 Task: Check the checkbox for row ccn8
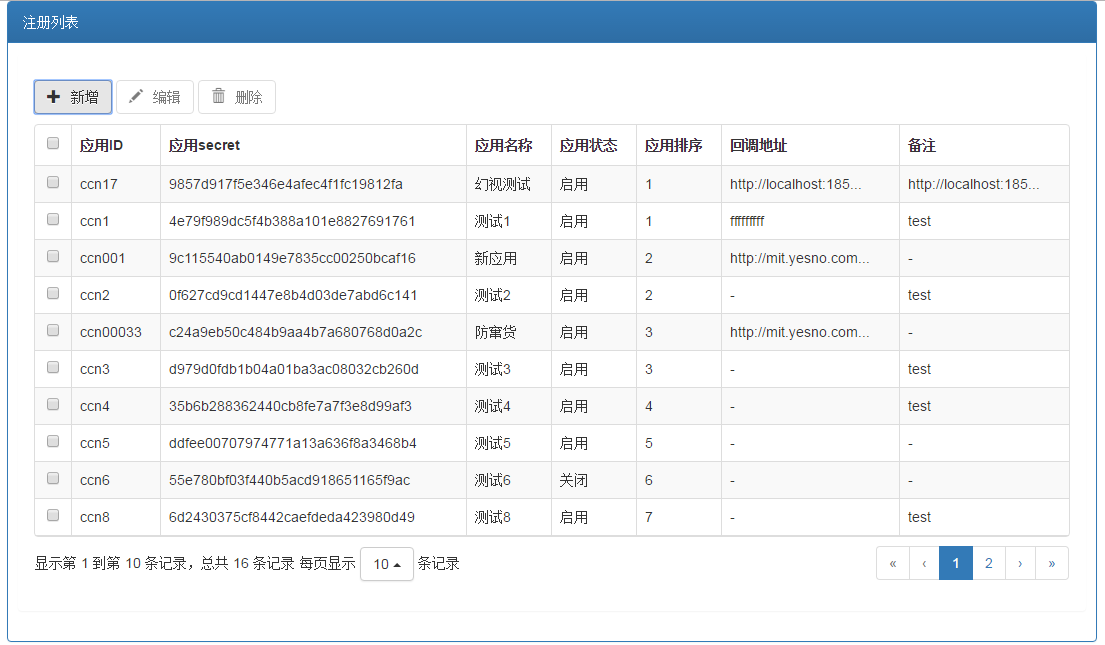coord(53,516)
